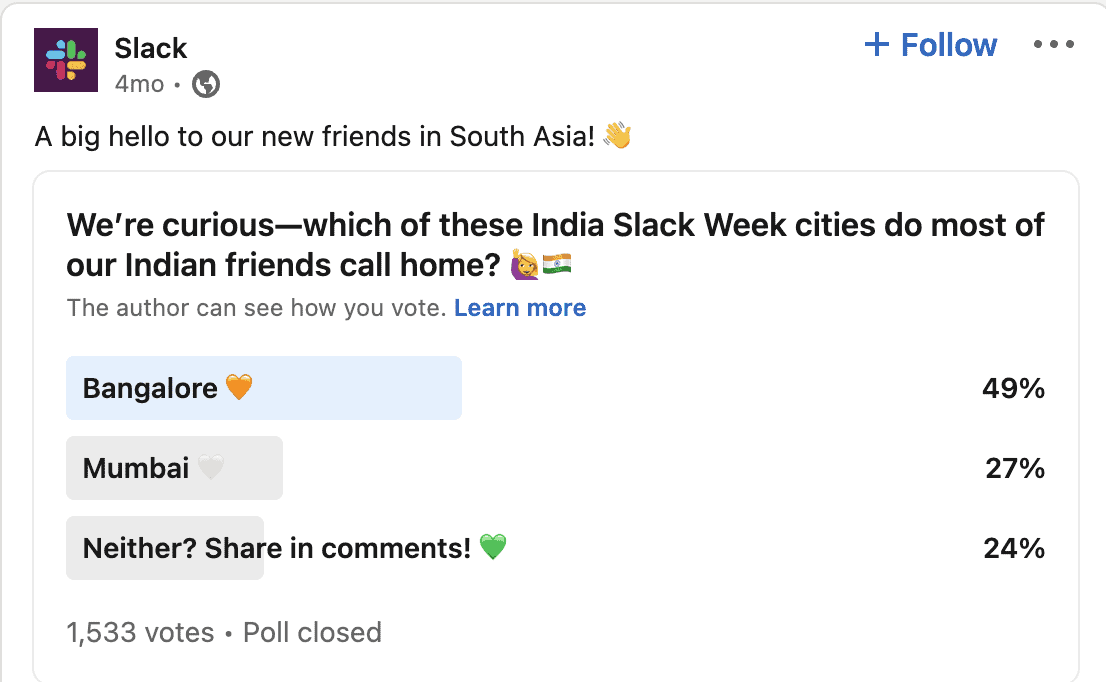Click the orange heart beside Bangalore
The image size is (1106, 682).
pos(239,388)
